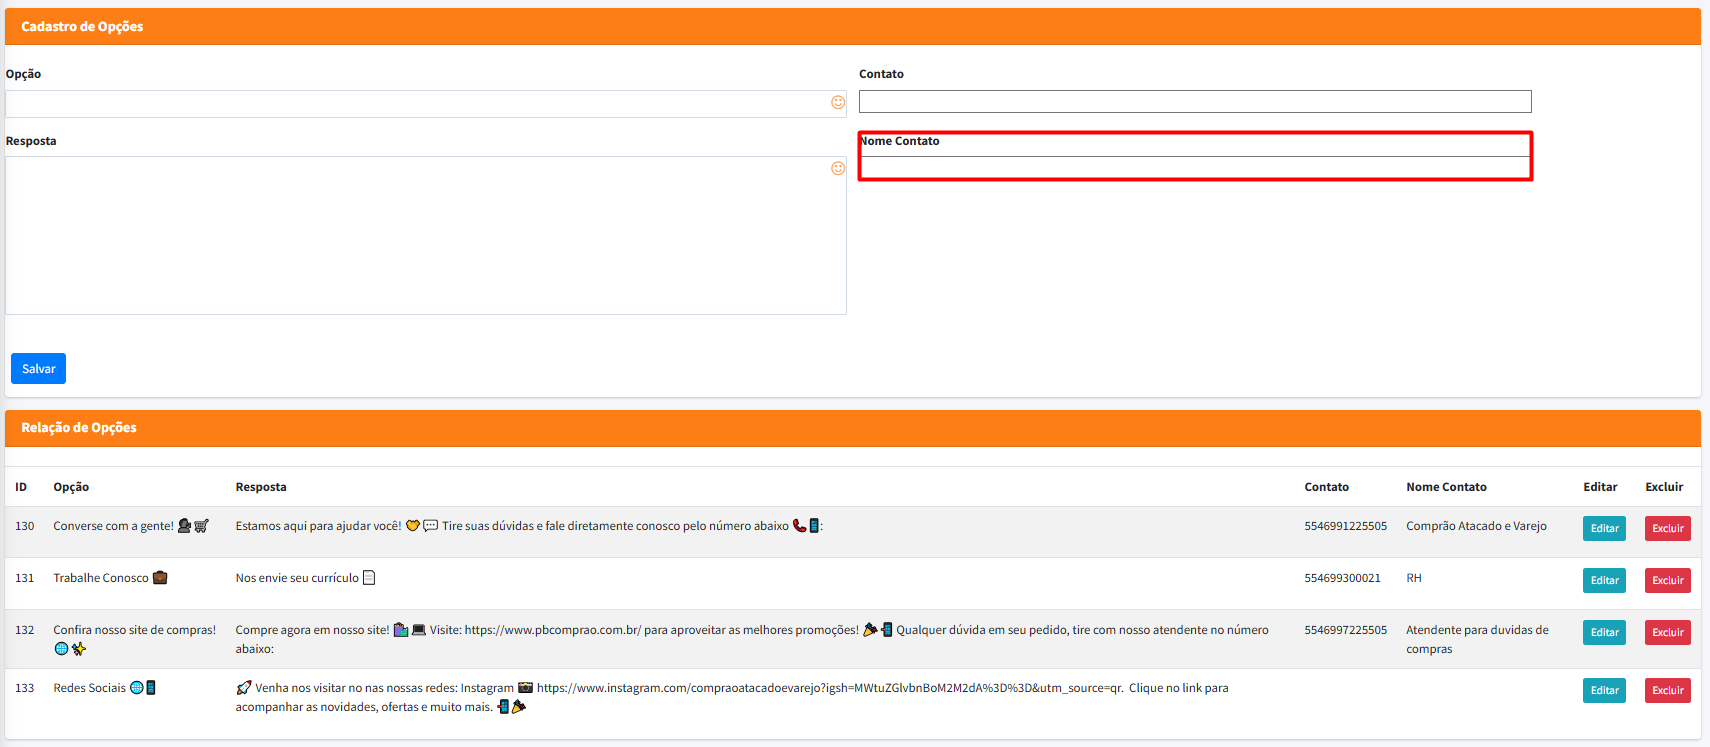The width and height of the screenshot is (1710, 747).
Task: Delete option 130 Converse com a gente
Action: click(x=1667, y=528)
